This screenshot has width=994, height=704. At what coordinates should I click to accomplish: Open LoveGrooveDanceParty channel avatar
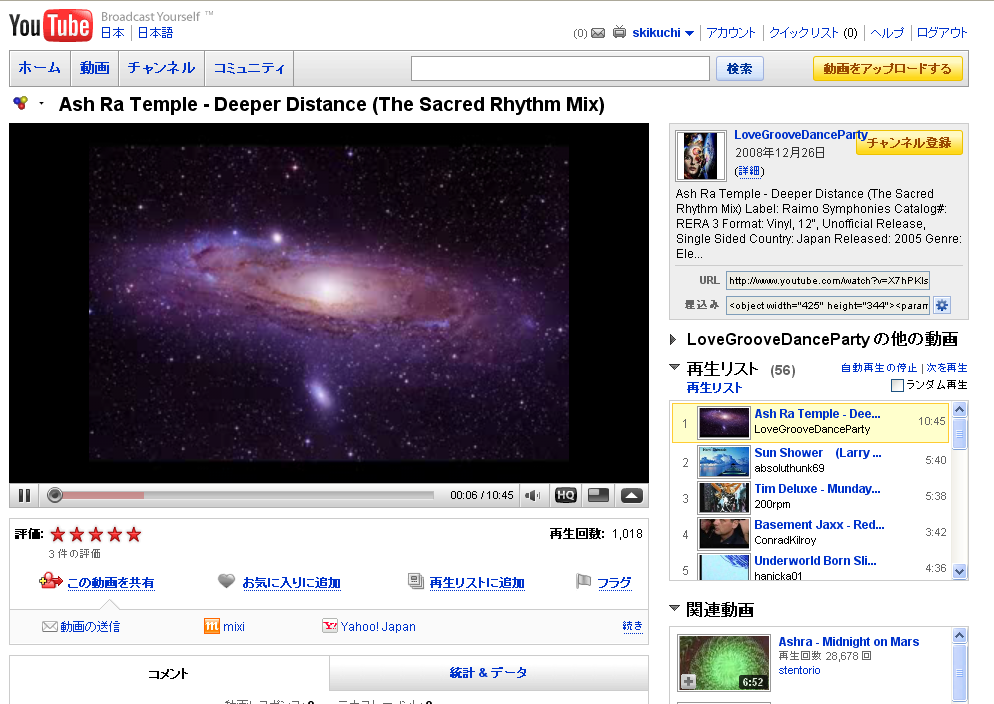pyautogui.click(x=700, y=156)
